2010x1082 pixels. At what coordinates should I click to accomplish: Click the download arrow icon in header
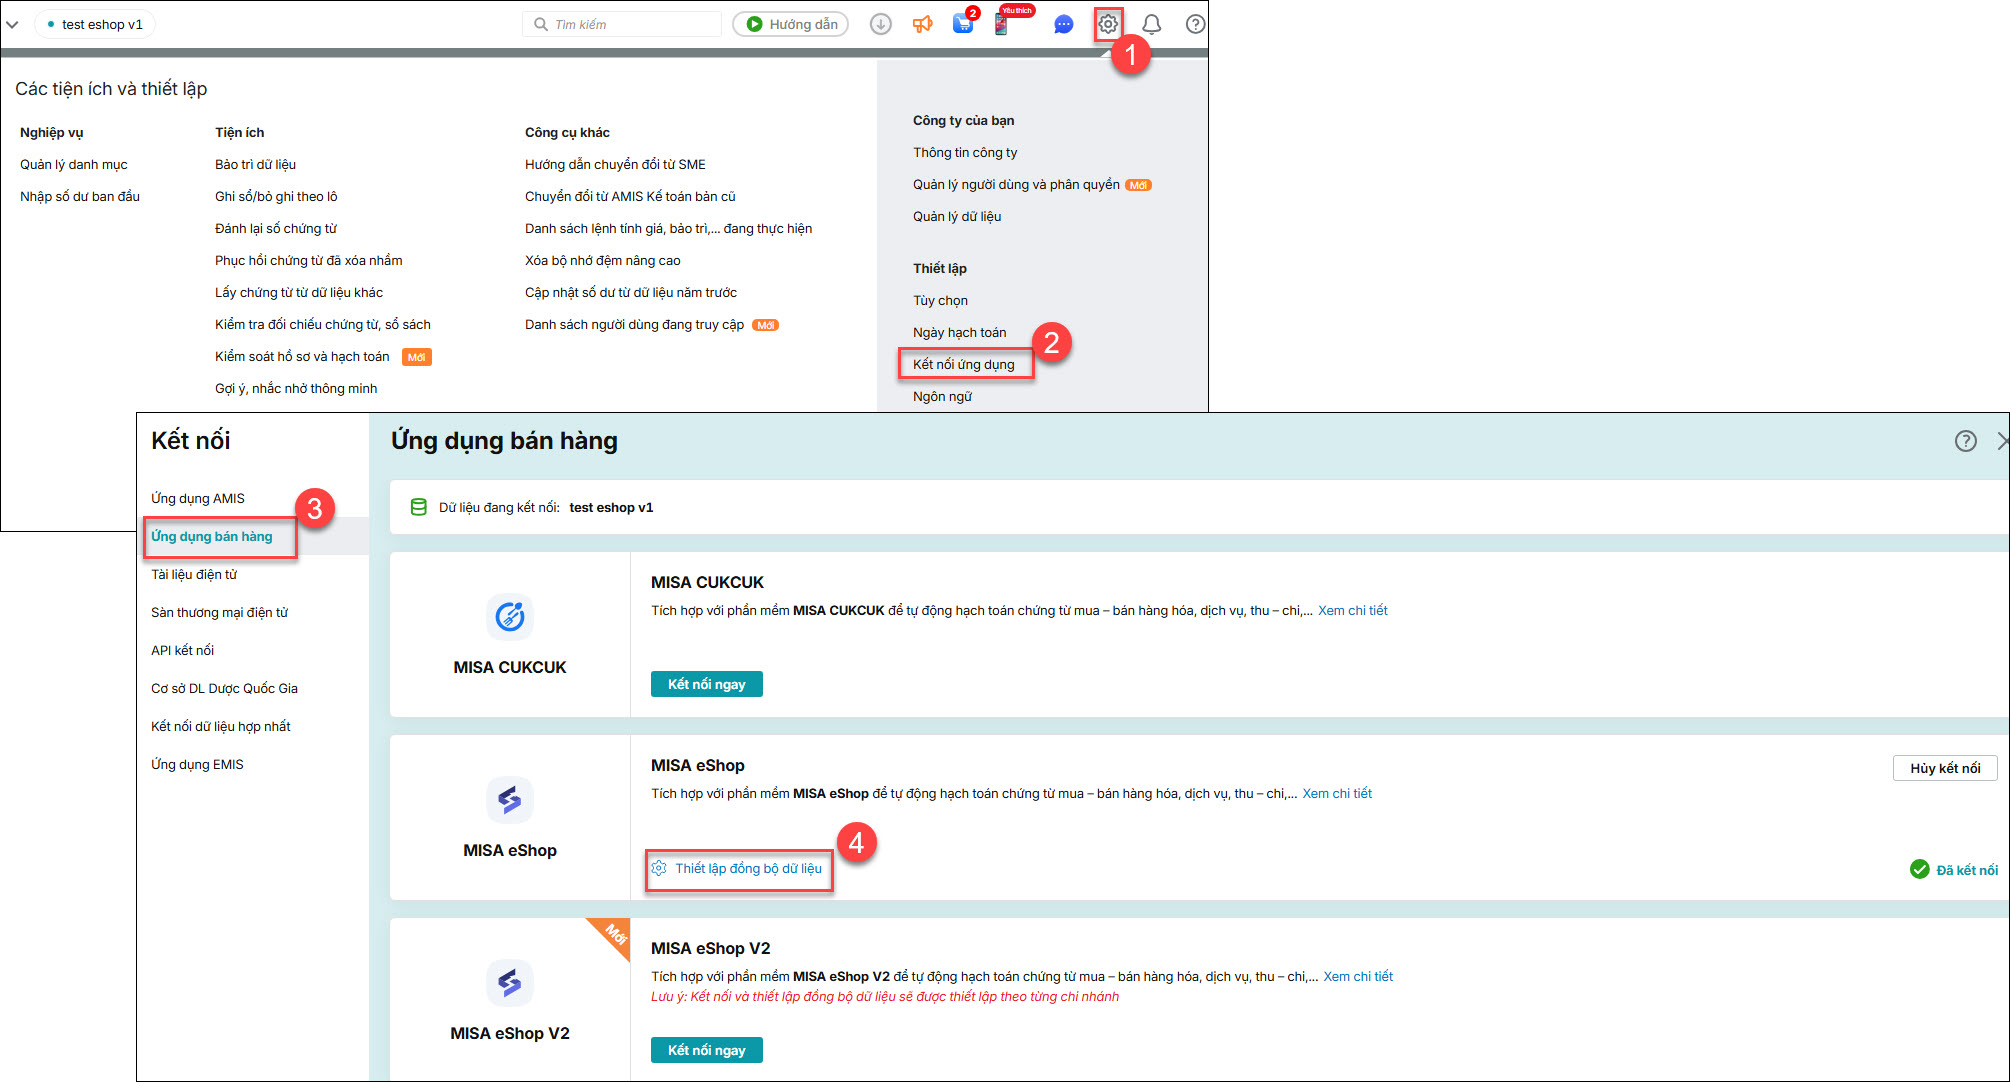[880, 24]
